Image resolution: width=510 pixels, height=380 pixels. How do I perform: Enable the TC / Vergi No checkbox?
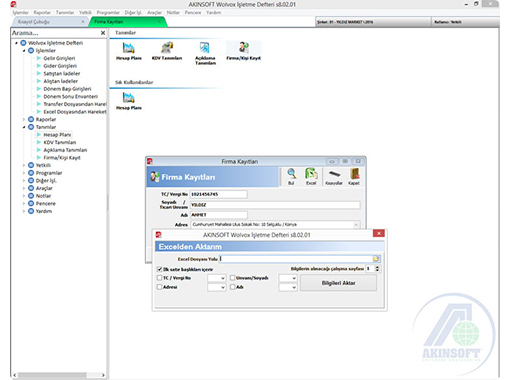159,278
